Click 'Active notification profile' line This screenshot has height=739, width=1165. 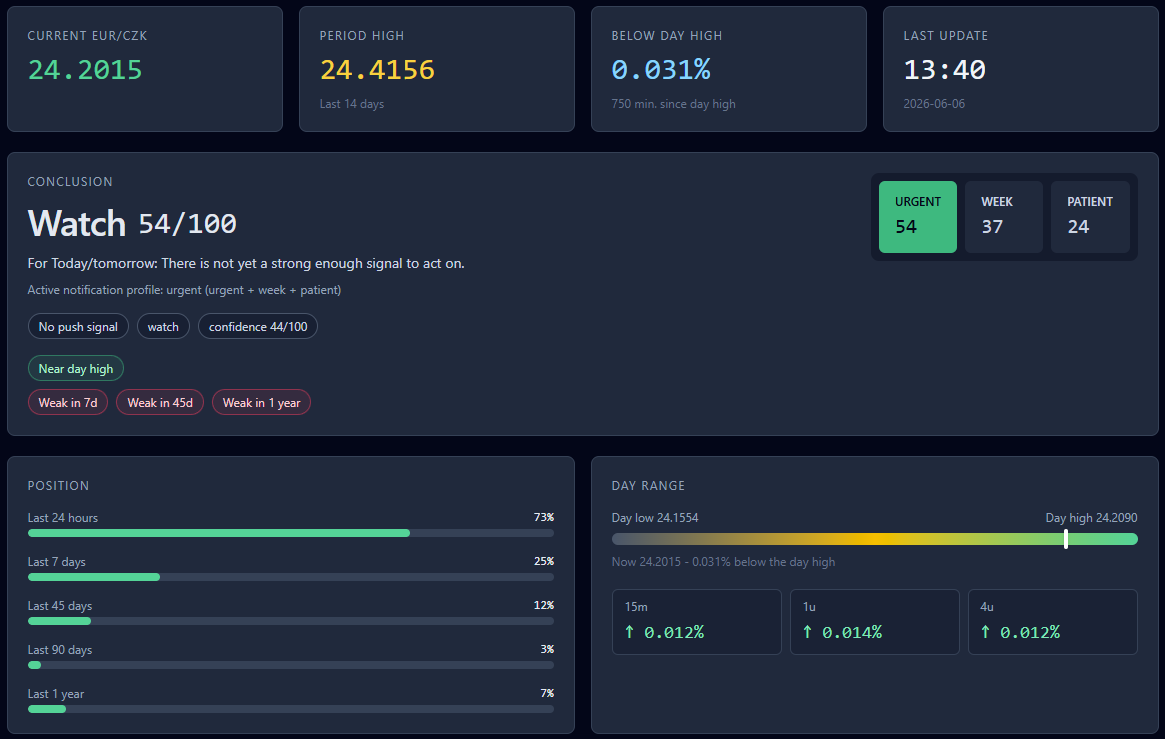point(184,290)
